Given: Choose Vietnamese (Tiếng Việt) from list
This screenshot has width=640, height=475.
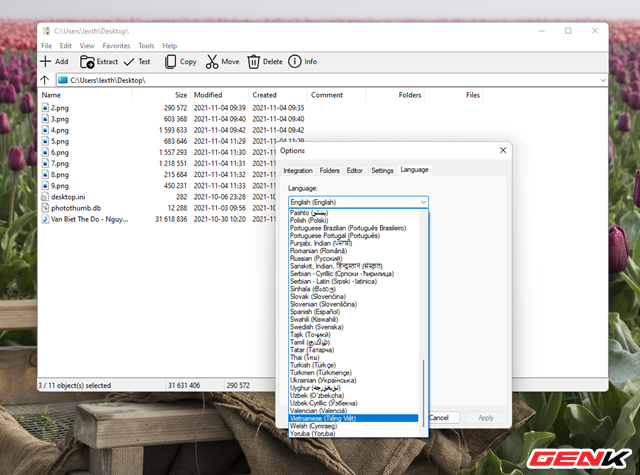Looking at the screenshot, I should (x=353, y=418).
